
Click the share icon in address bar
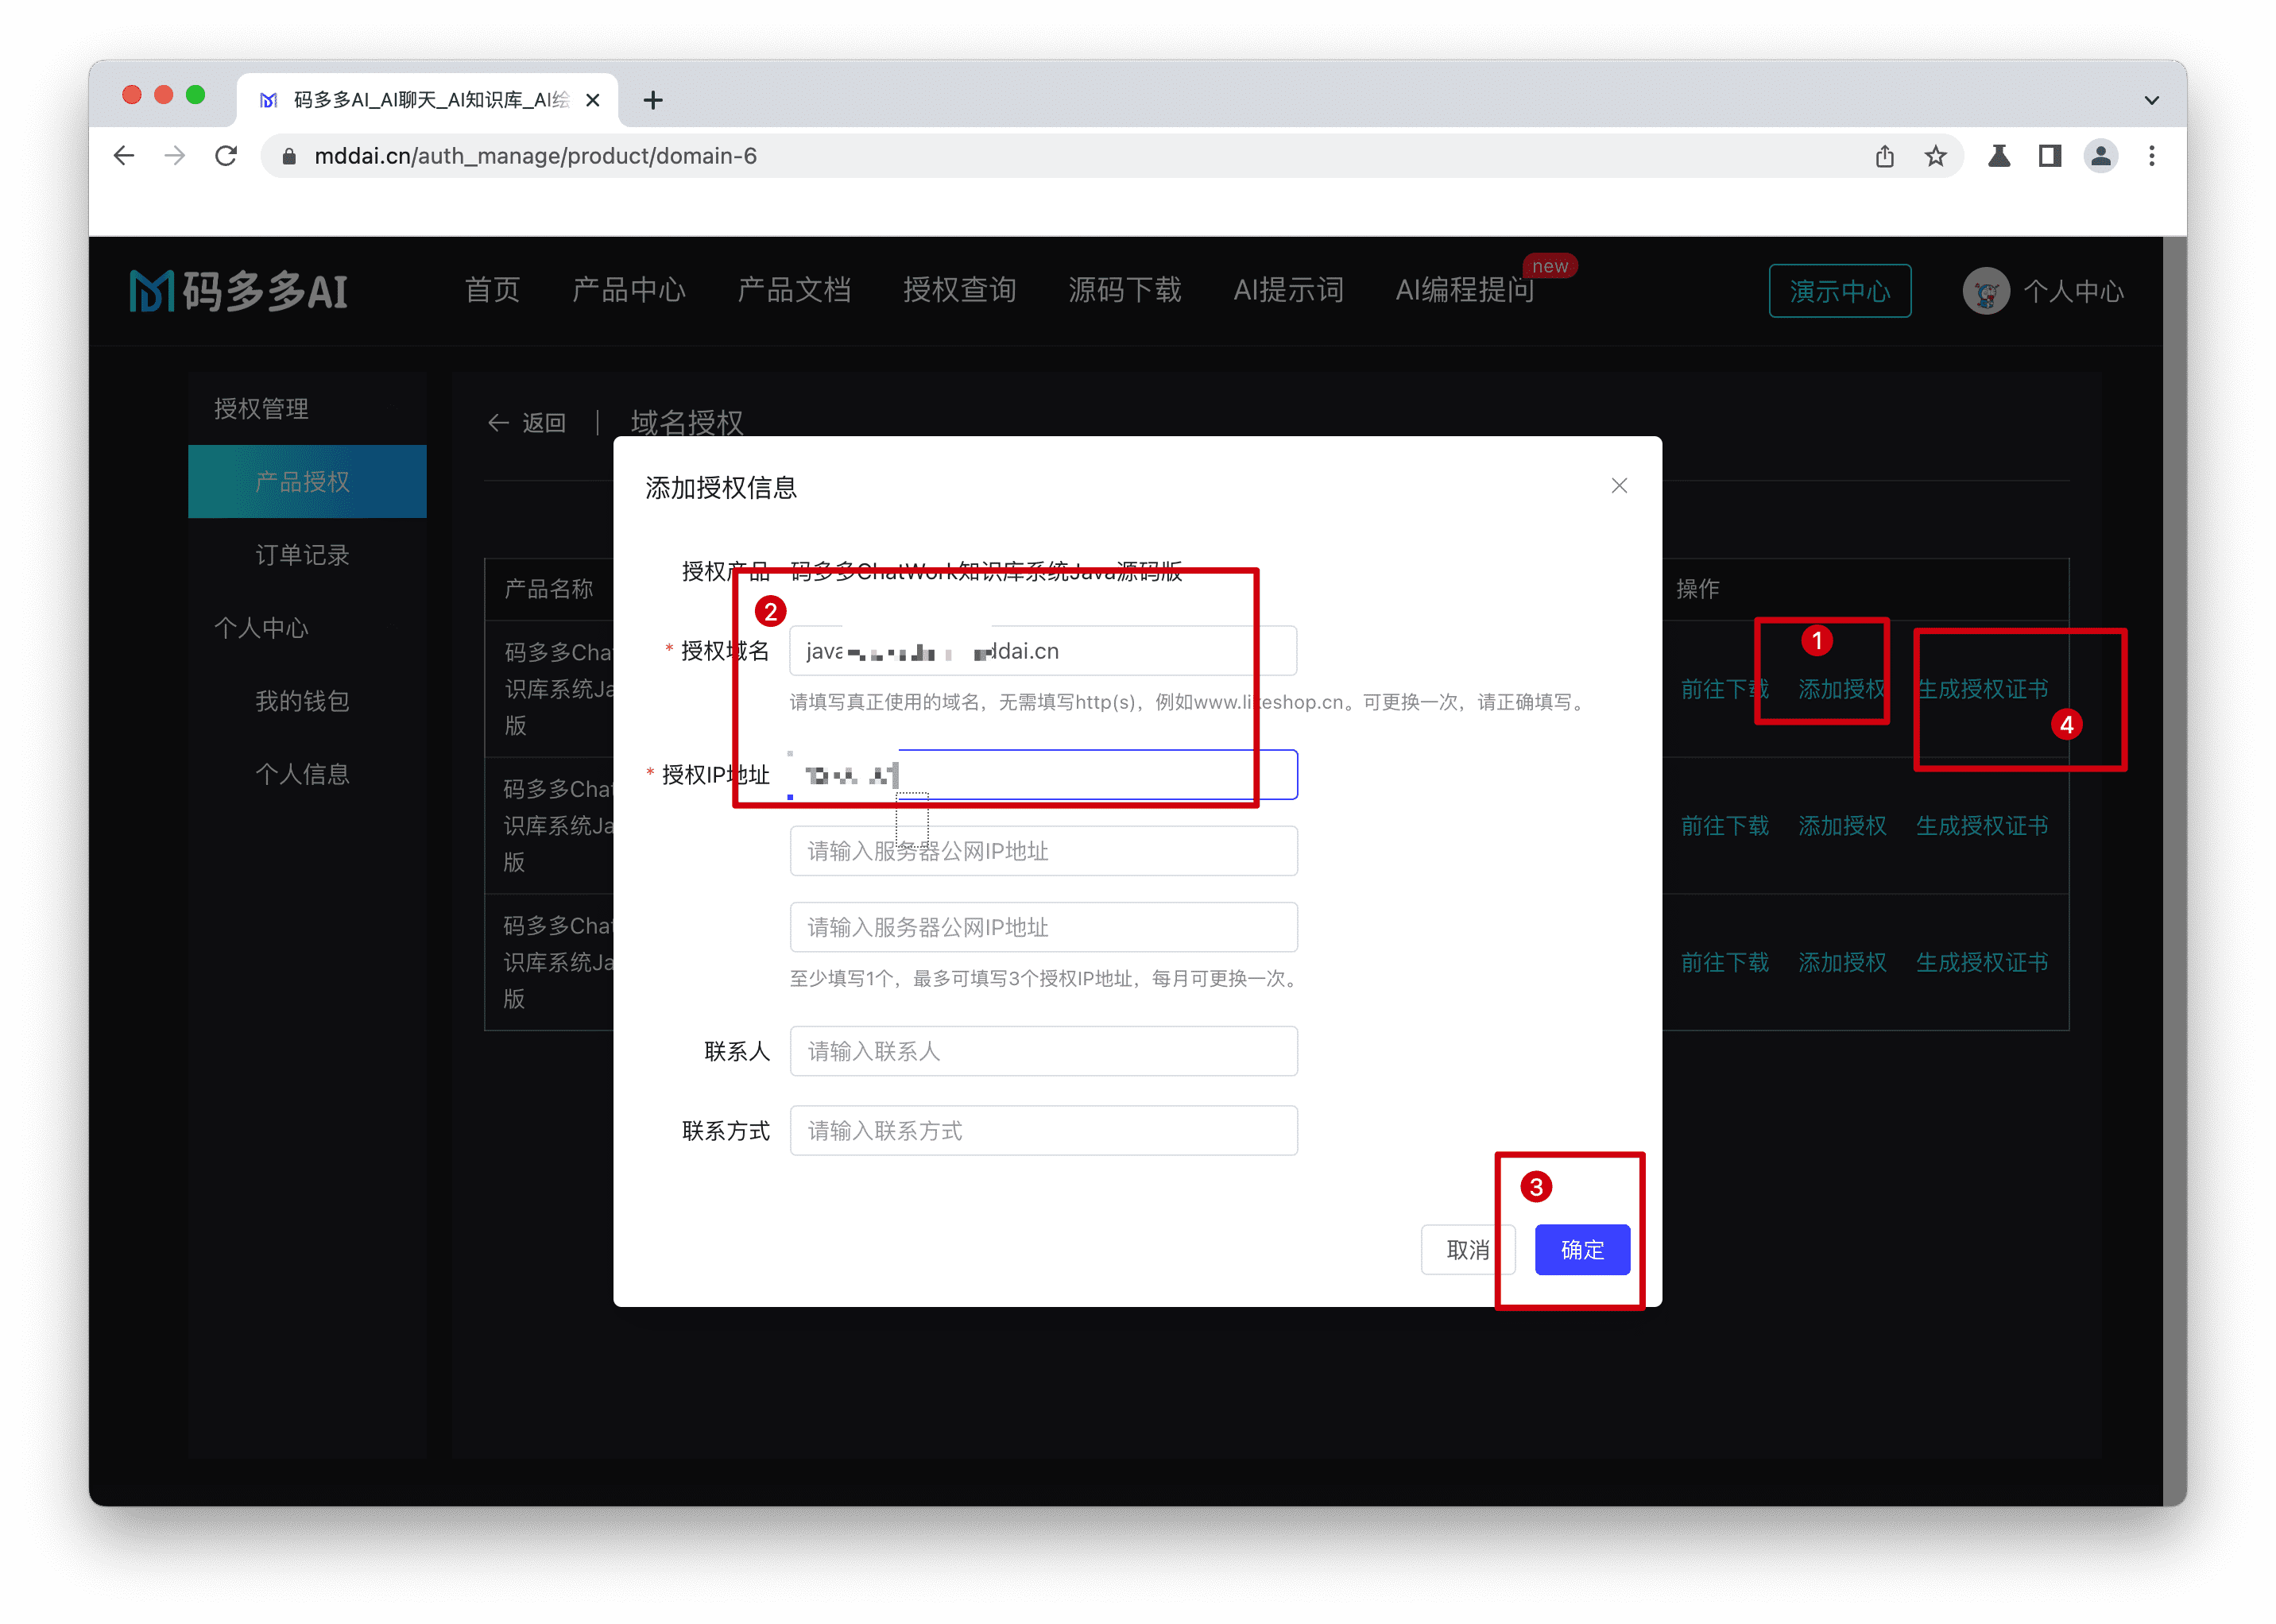[x=1885, y=156]
